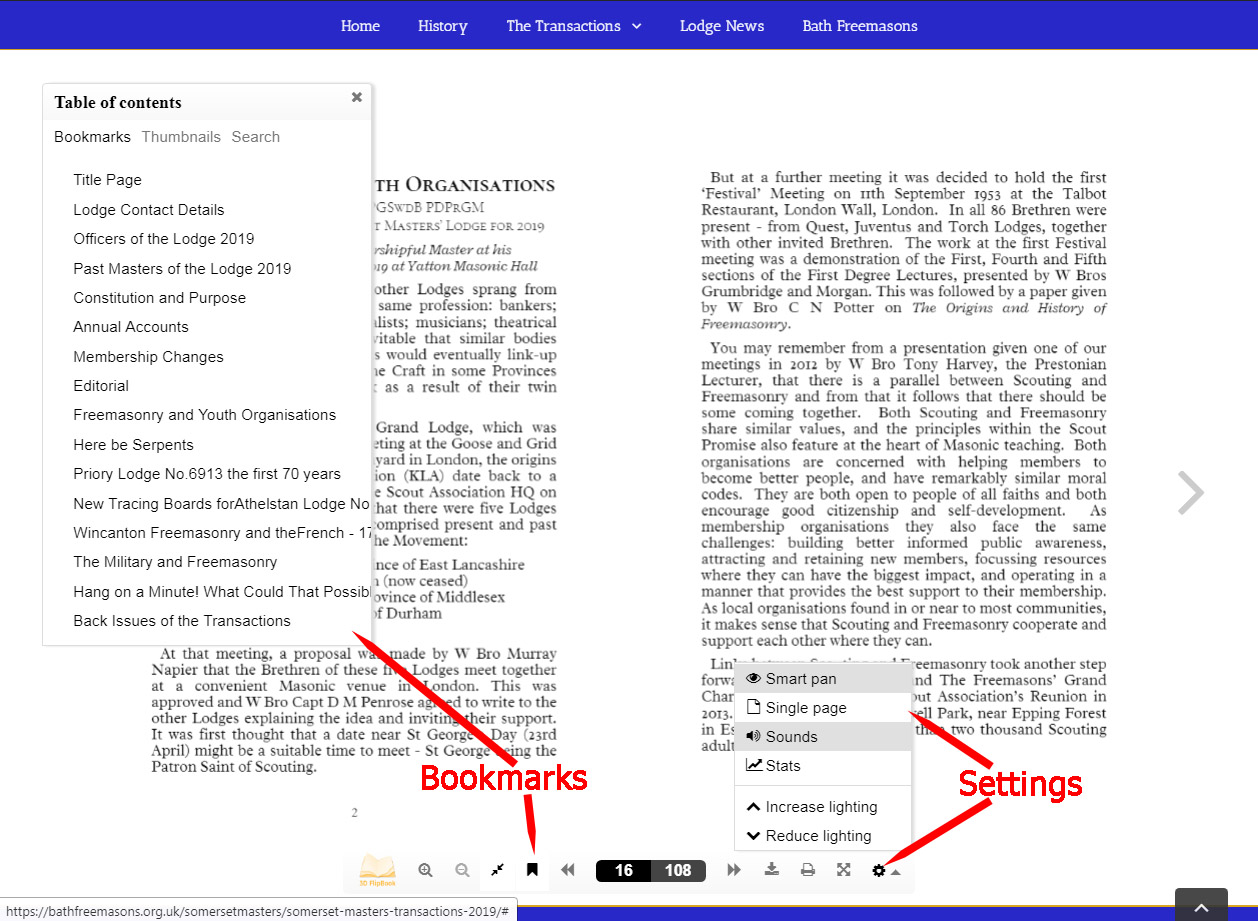The width and height of the screenshot is (1258, 921).
Task: Toggle the bookmark table of contents icon
Action: 532,870
